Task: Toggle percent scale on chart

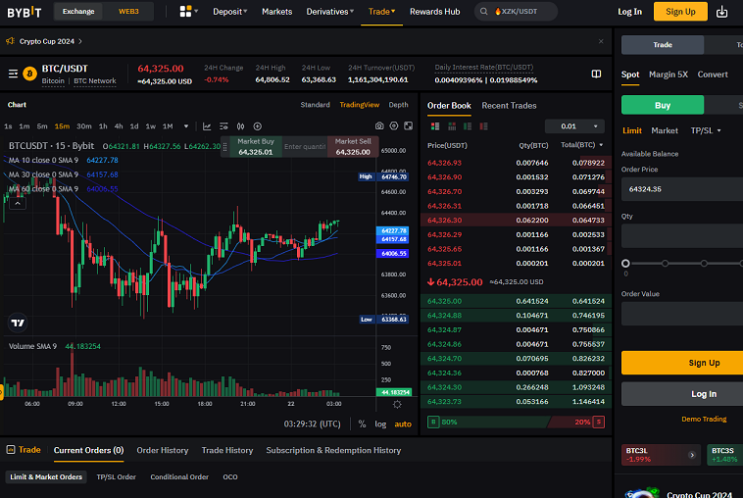Action: point(362,424)
